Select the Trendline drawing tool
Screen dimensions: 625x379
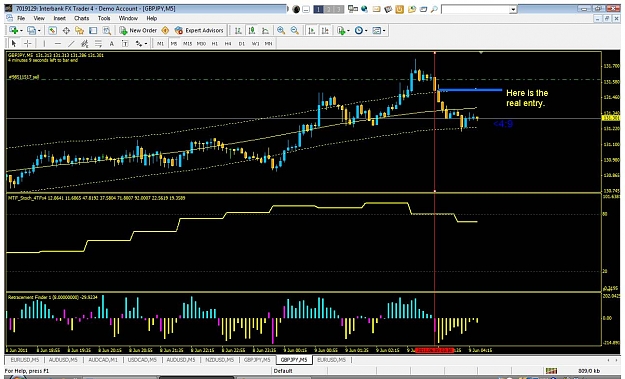tap(71, 43)
